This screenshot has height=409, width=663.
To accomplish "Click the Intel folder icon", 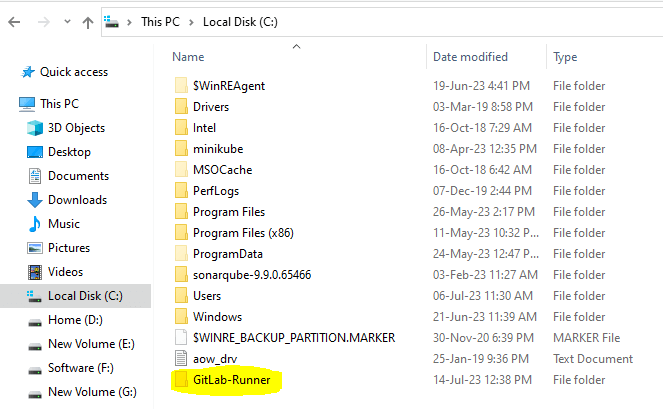I will [x=181, y=128].
